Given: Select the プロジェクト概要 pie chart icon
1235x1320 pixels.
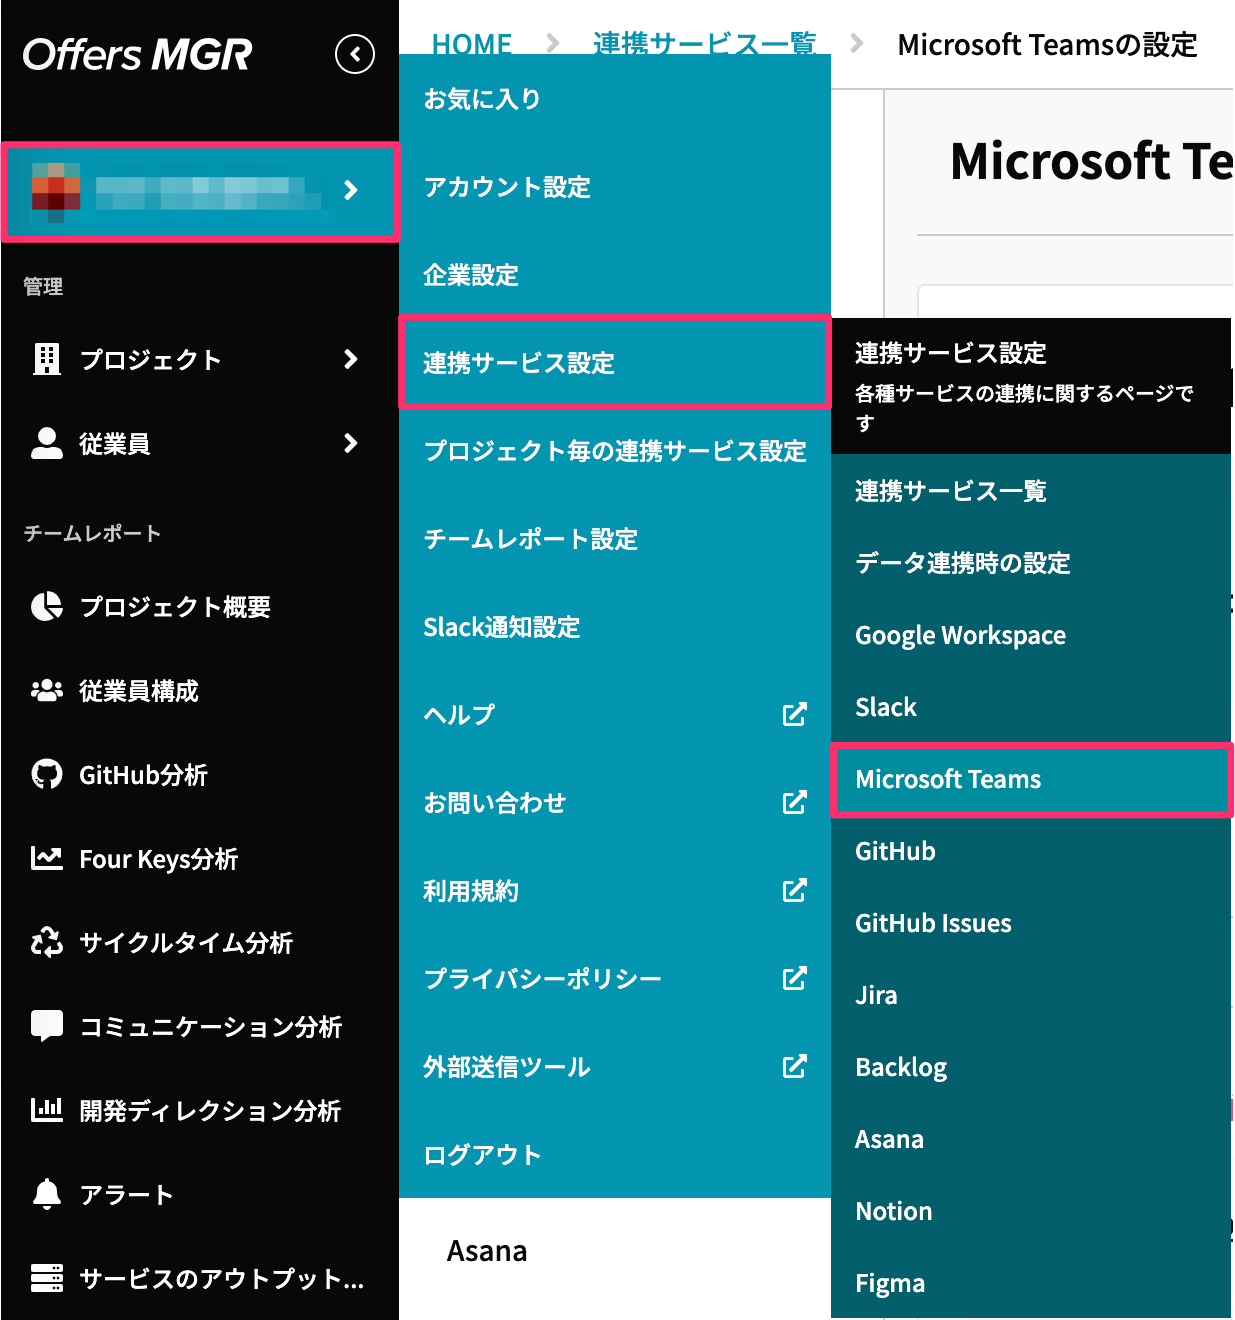Looking at the screenshot, I should click(46, 607).
